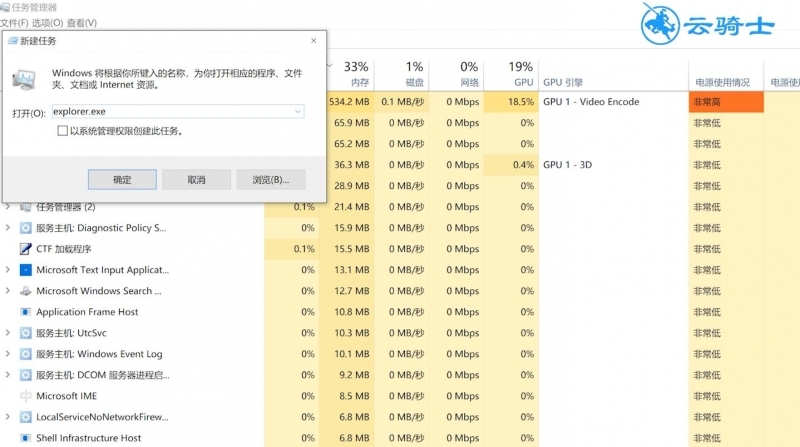Click the 0.1 MB/秒 disk cell
800x447 pixels.
(402, 102)
